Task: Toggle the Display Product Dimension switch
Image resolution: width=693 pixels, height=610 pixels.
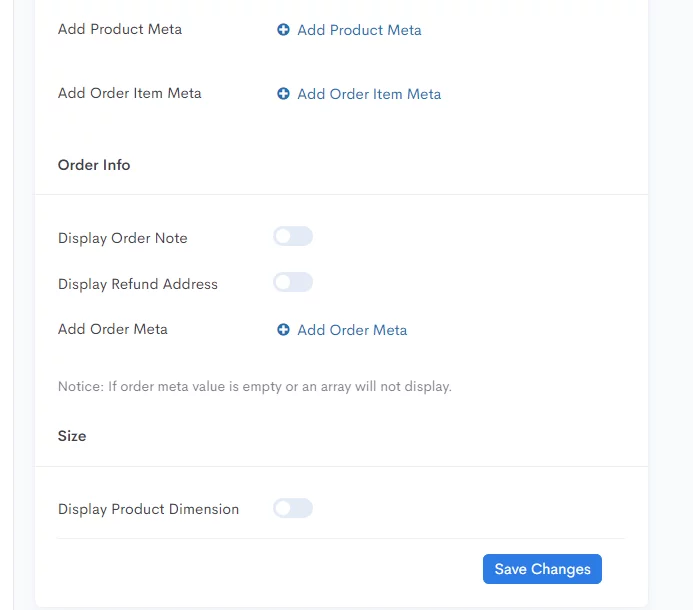Action: [293, 508]
